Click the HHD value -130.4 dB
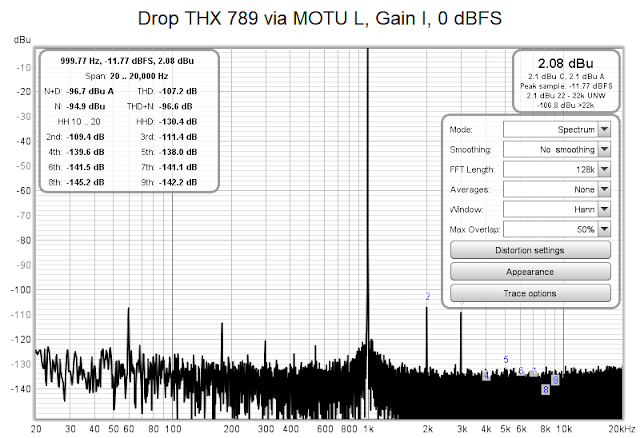 click(x=178, y=122)
